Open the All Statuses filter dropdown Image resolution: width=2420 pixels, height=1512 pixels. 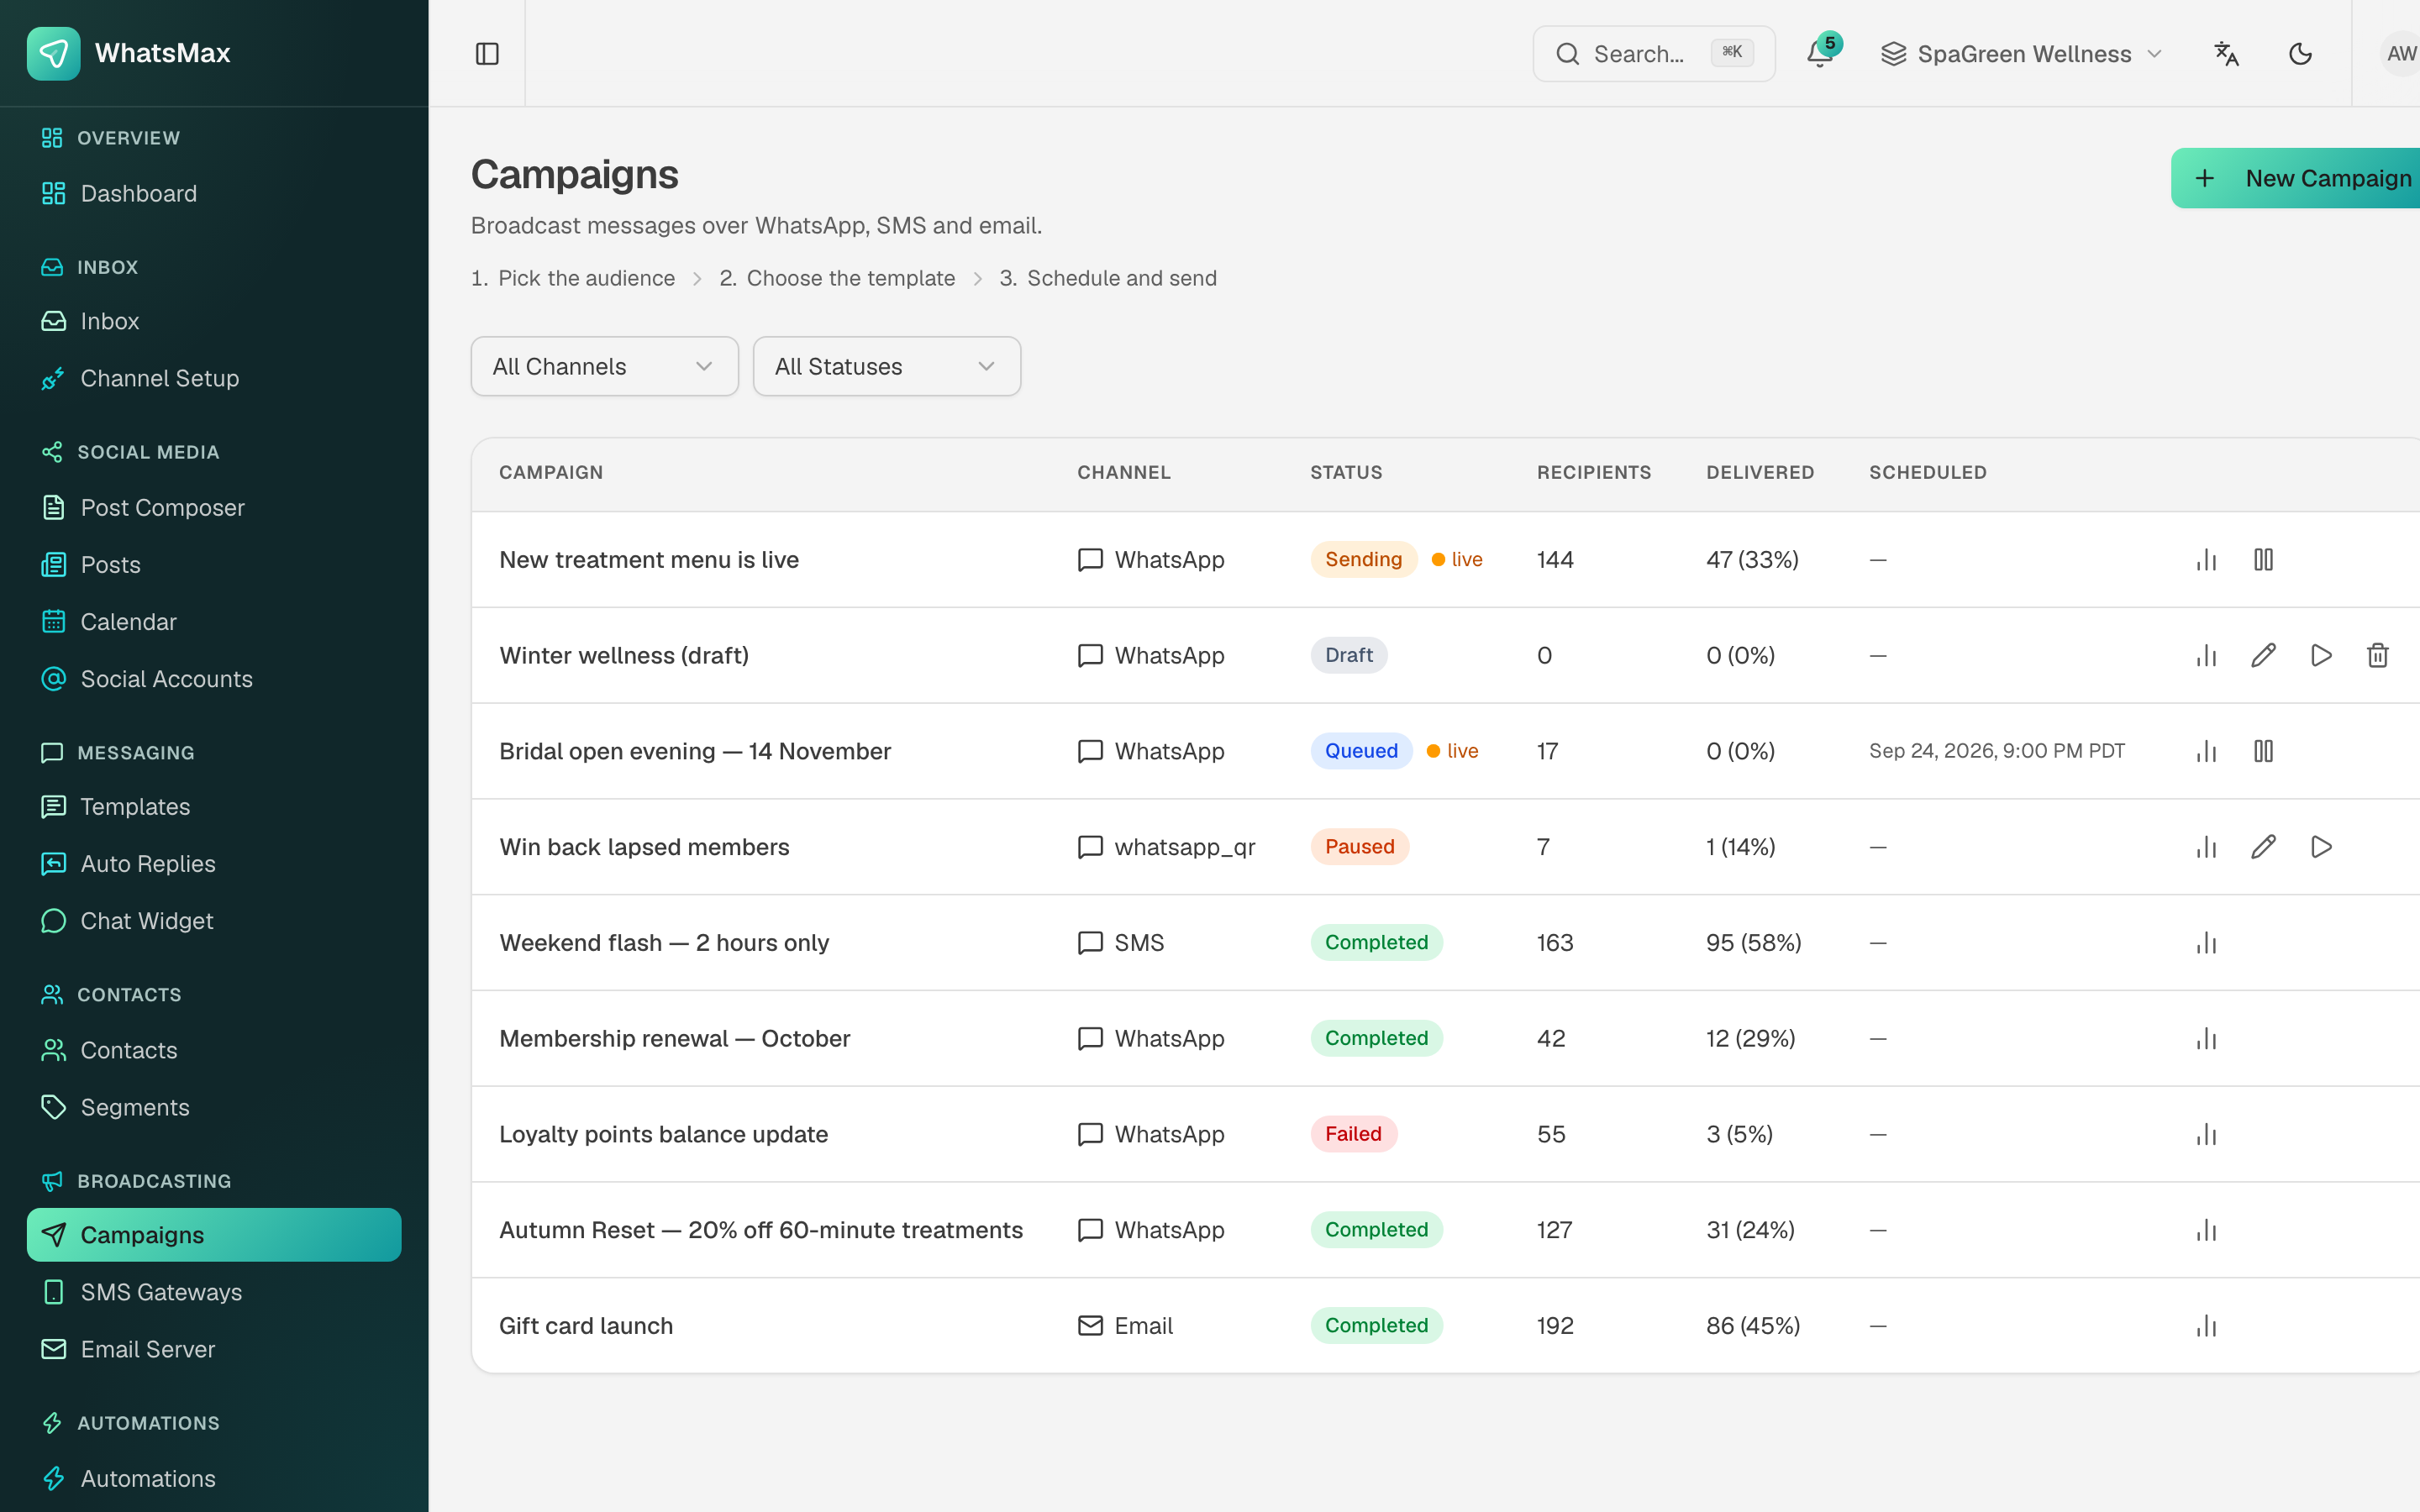pos(886,366)
